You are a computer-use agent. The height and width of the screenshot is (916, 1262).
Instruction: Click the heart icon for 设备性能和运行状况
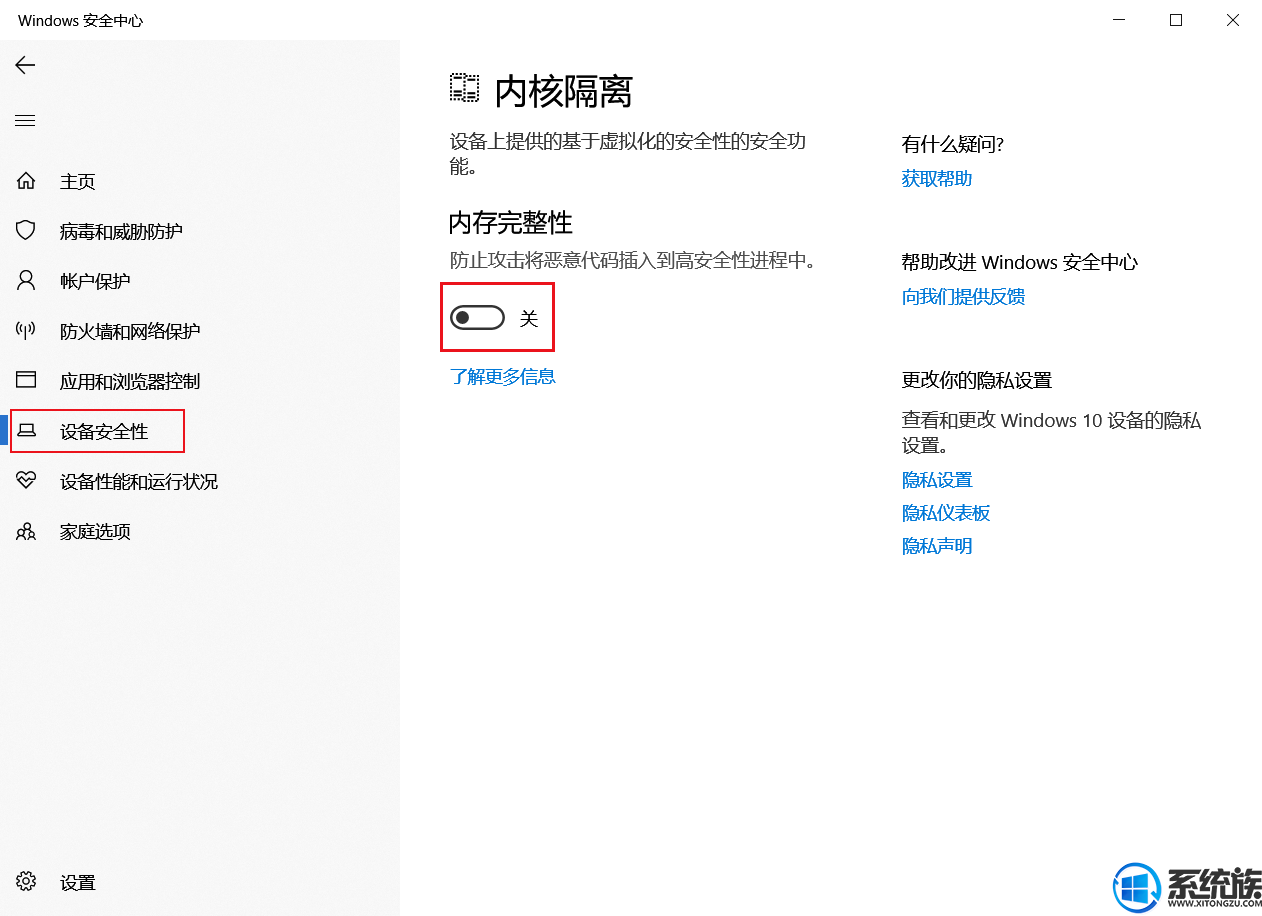tap(26, 481)
